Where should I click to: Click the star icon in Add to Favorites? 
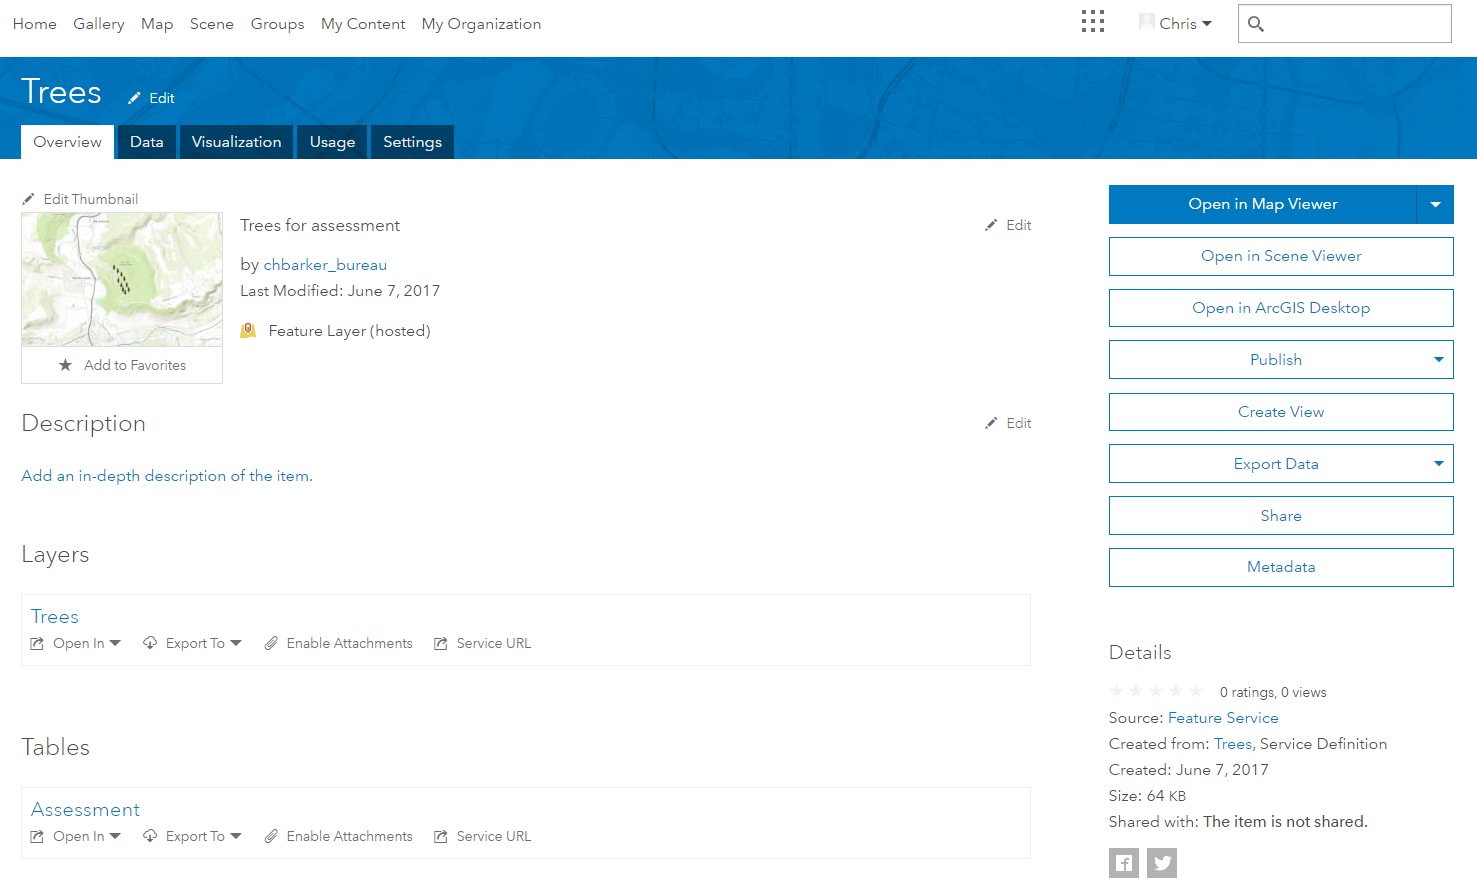click(65, 365)
